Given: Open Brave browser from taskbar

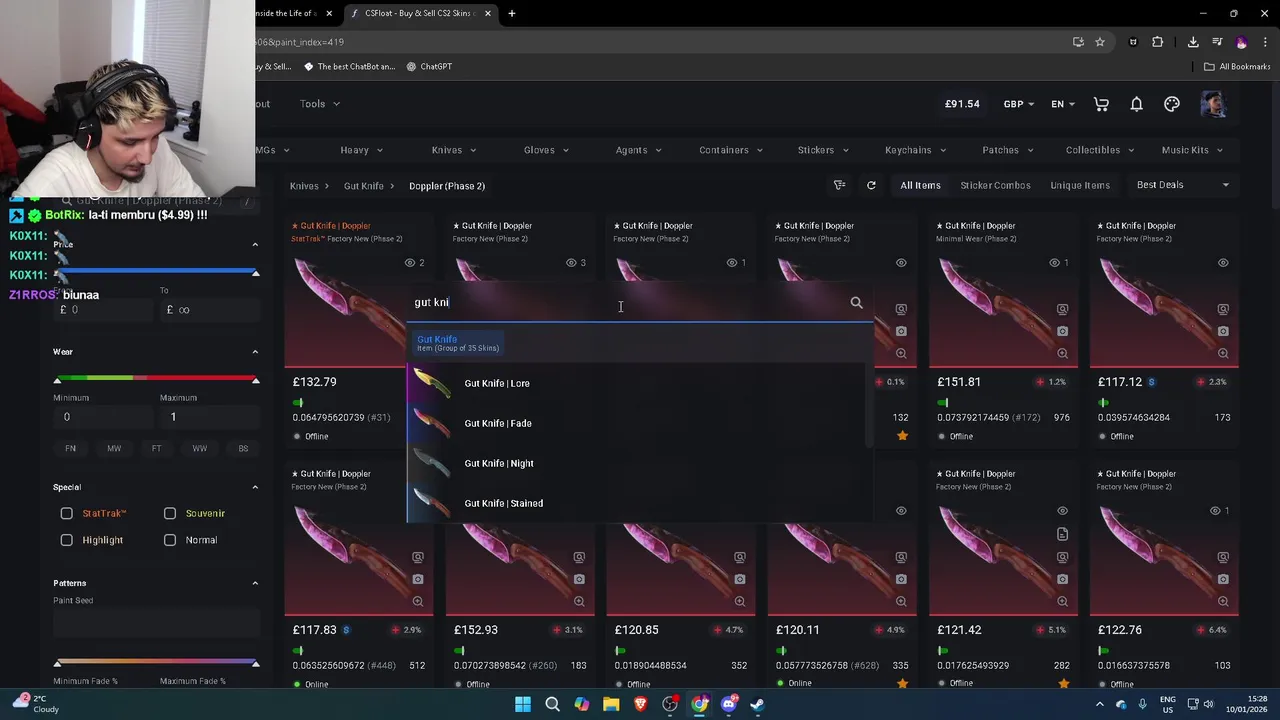Looking at the screenshot, I should coord(641,704).
